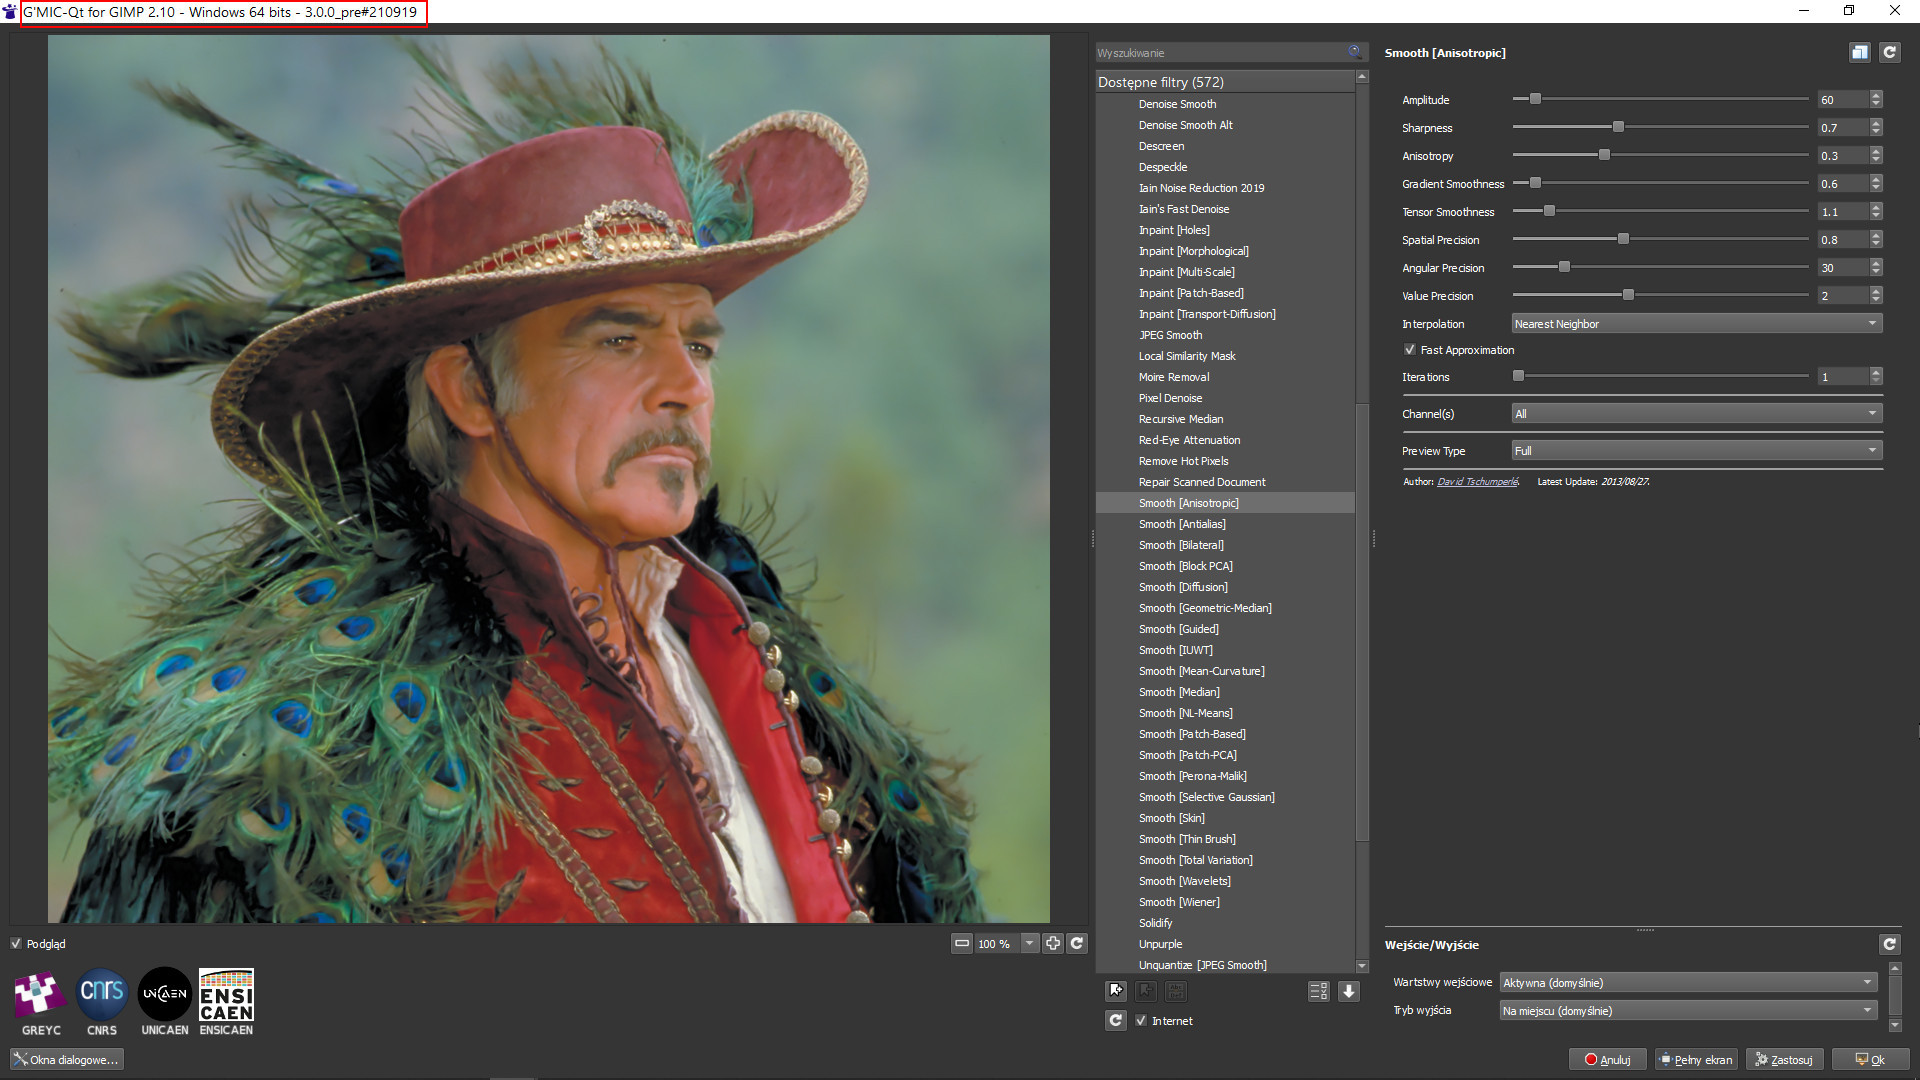Reset the preview zoom with the circular arrow icon
Viewport: 1920px width, 1080px height.
pos(1077,943)
